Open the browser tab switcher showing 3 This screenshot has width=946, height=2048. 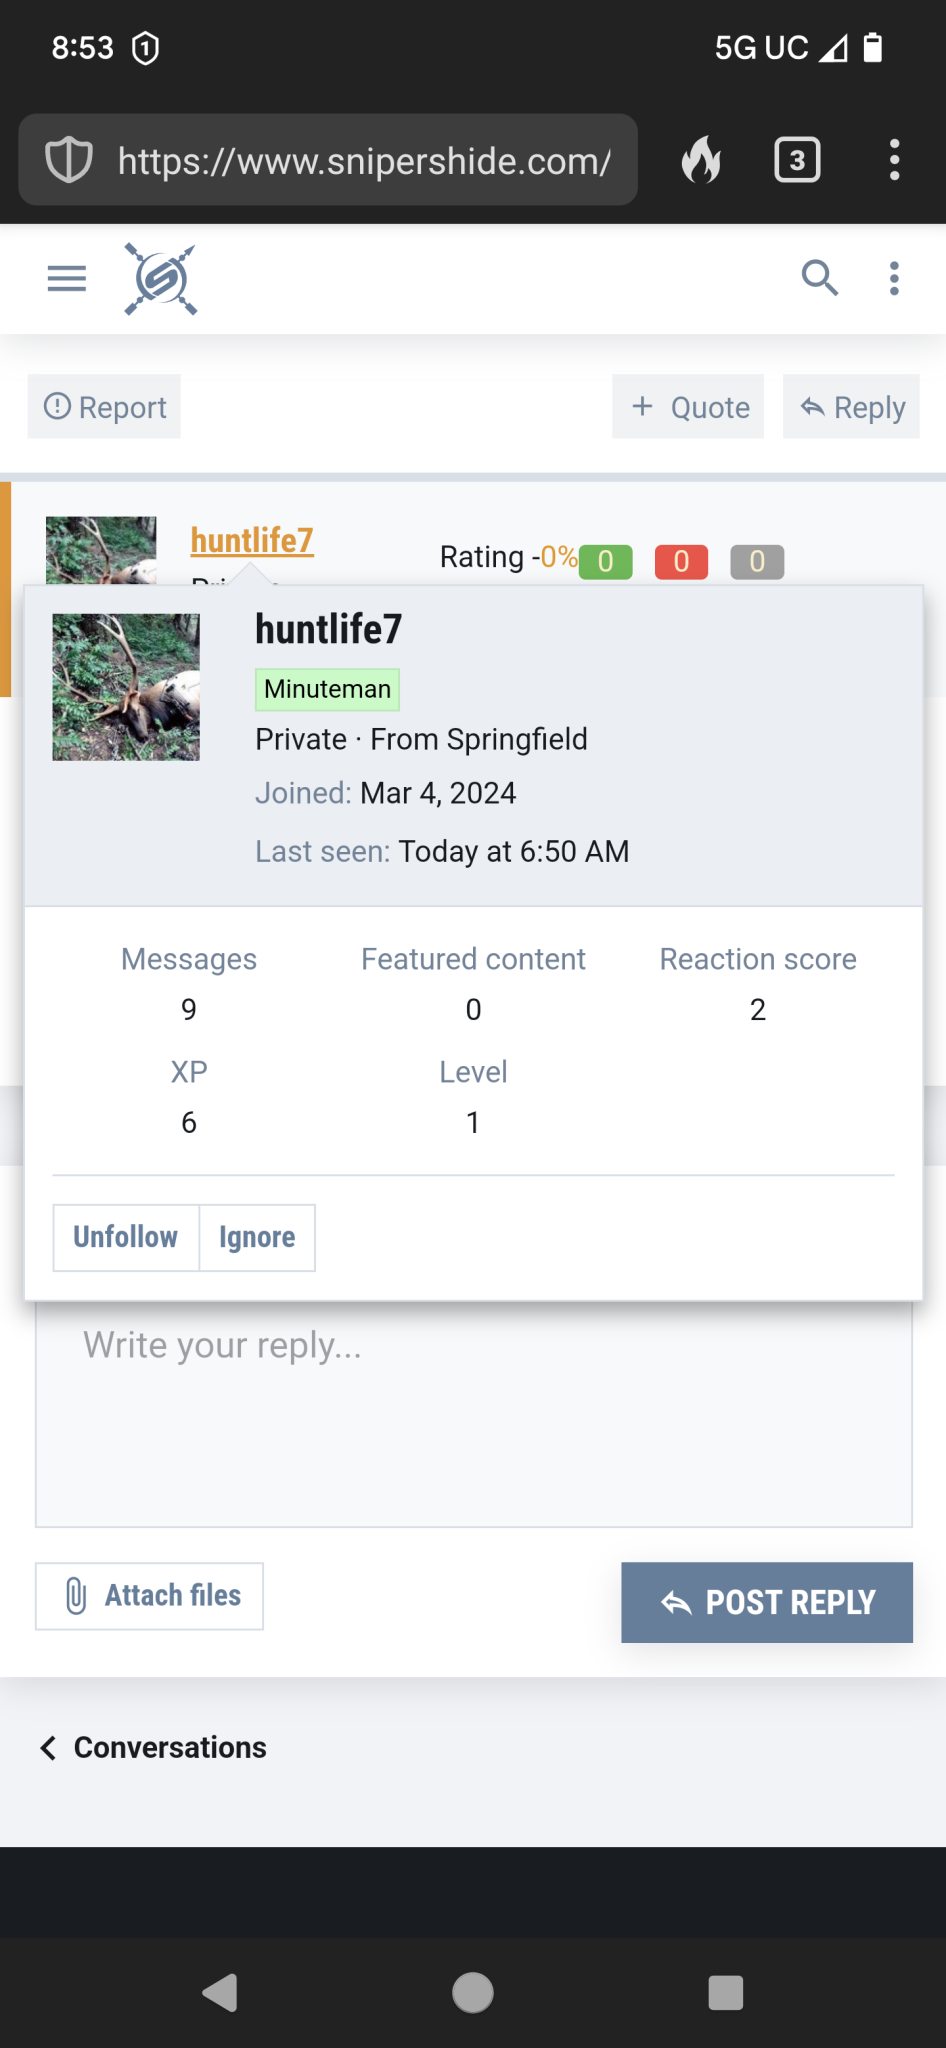tap(797, 160)
